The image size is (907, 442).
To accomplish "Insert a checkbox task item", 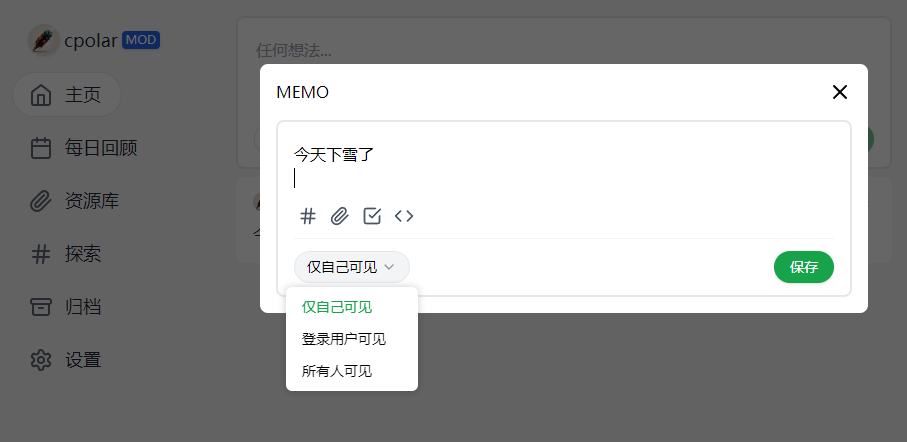I will [x=372, y=216].
